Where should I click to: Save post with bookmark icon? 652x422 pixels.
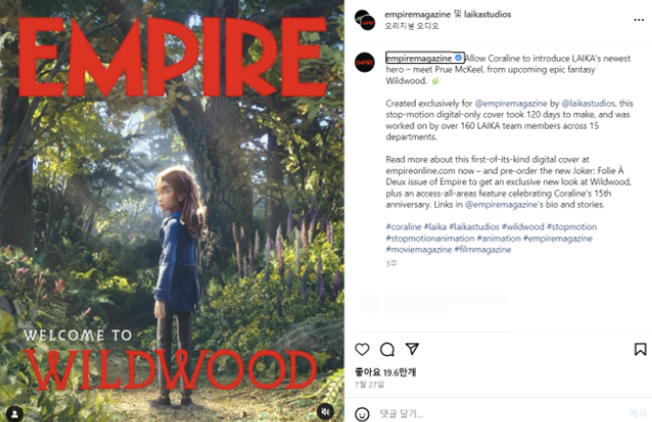click(x=640, y=349)
